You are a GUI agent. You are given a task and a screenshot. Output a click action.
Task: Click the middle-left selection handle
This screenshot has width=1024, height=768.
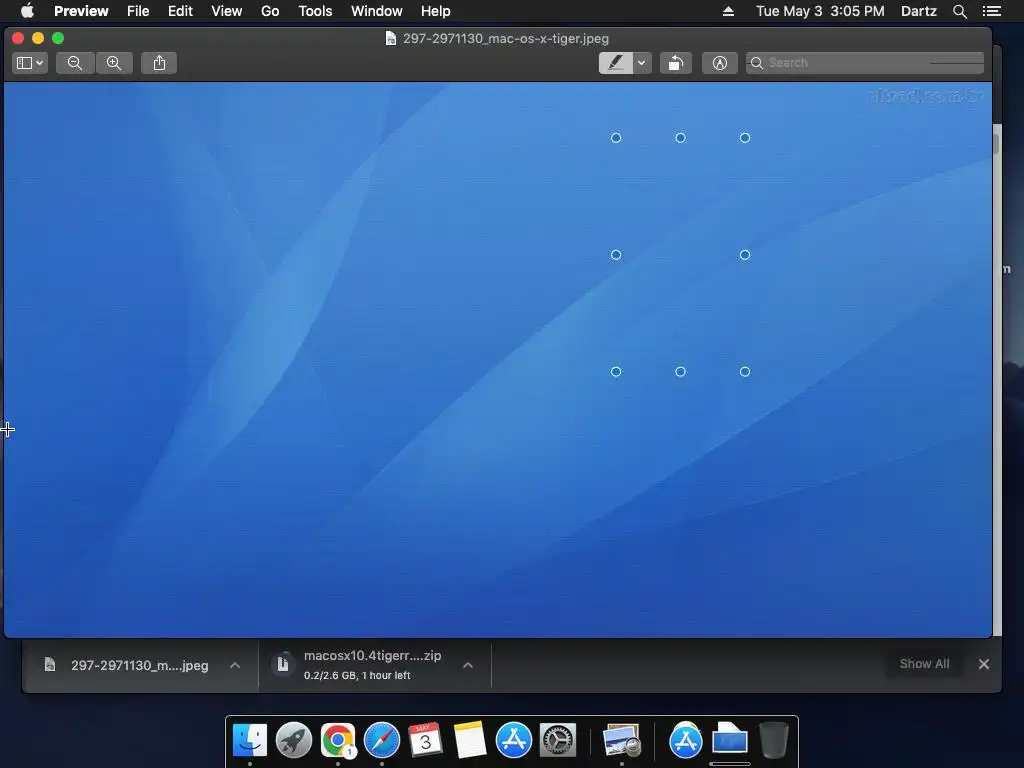(x=616, y=255)
